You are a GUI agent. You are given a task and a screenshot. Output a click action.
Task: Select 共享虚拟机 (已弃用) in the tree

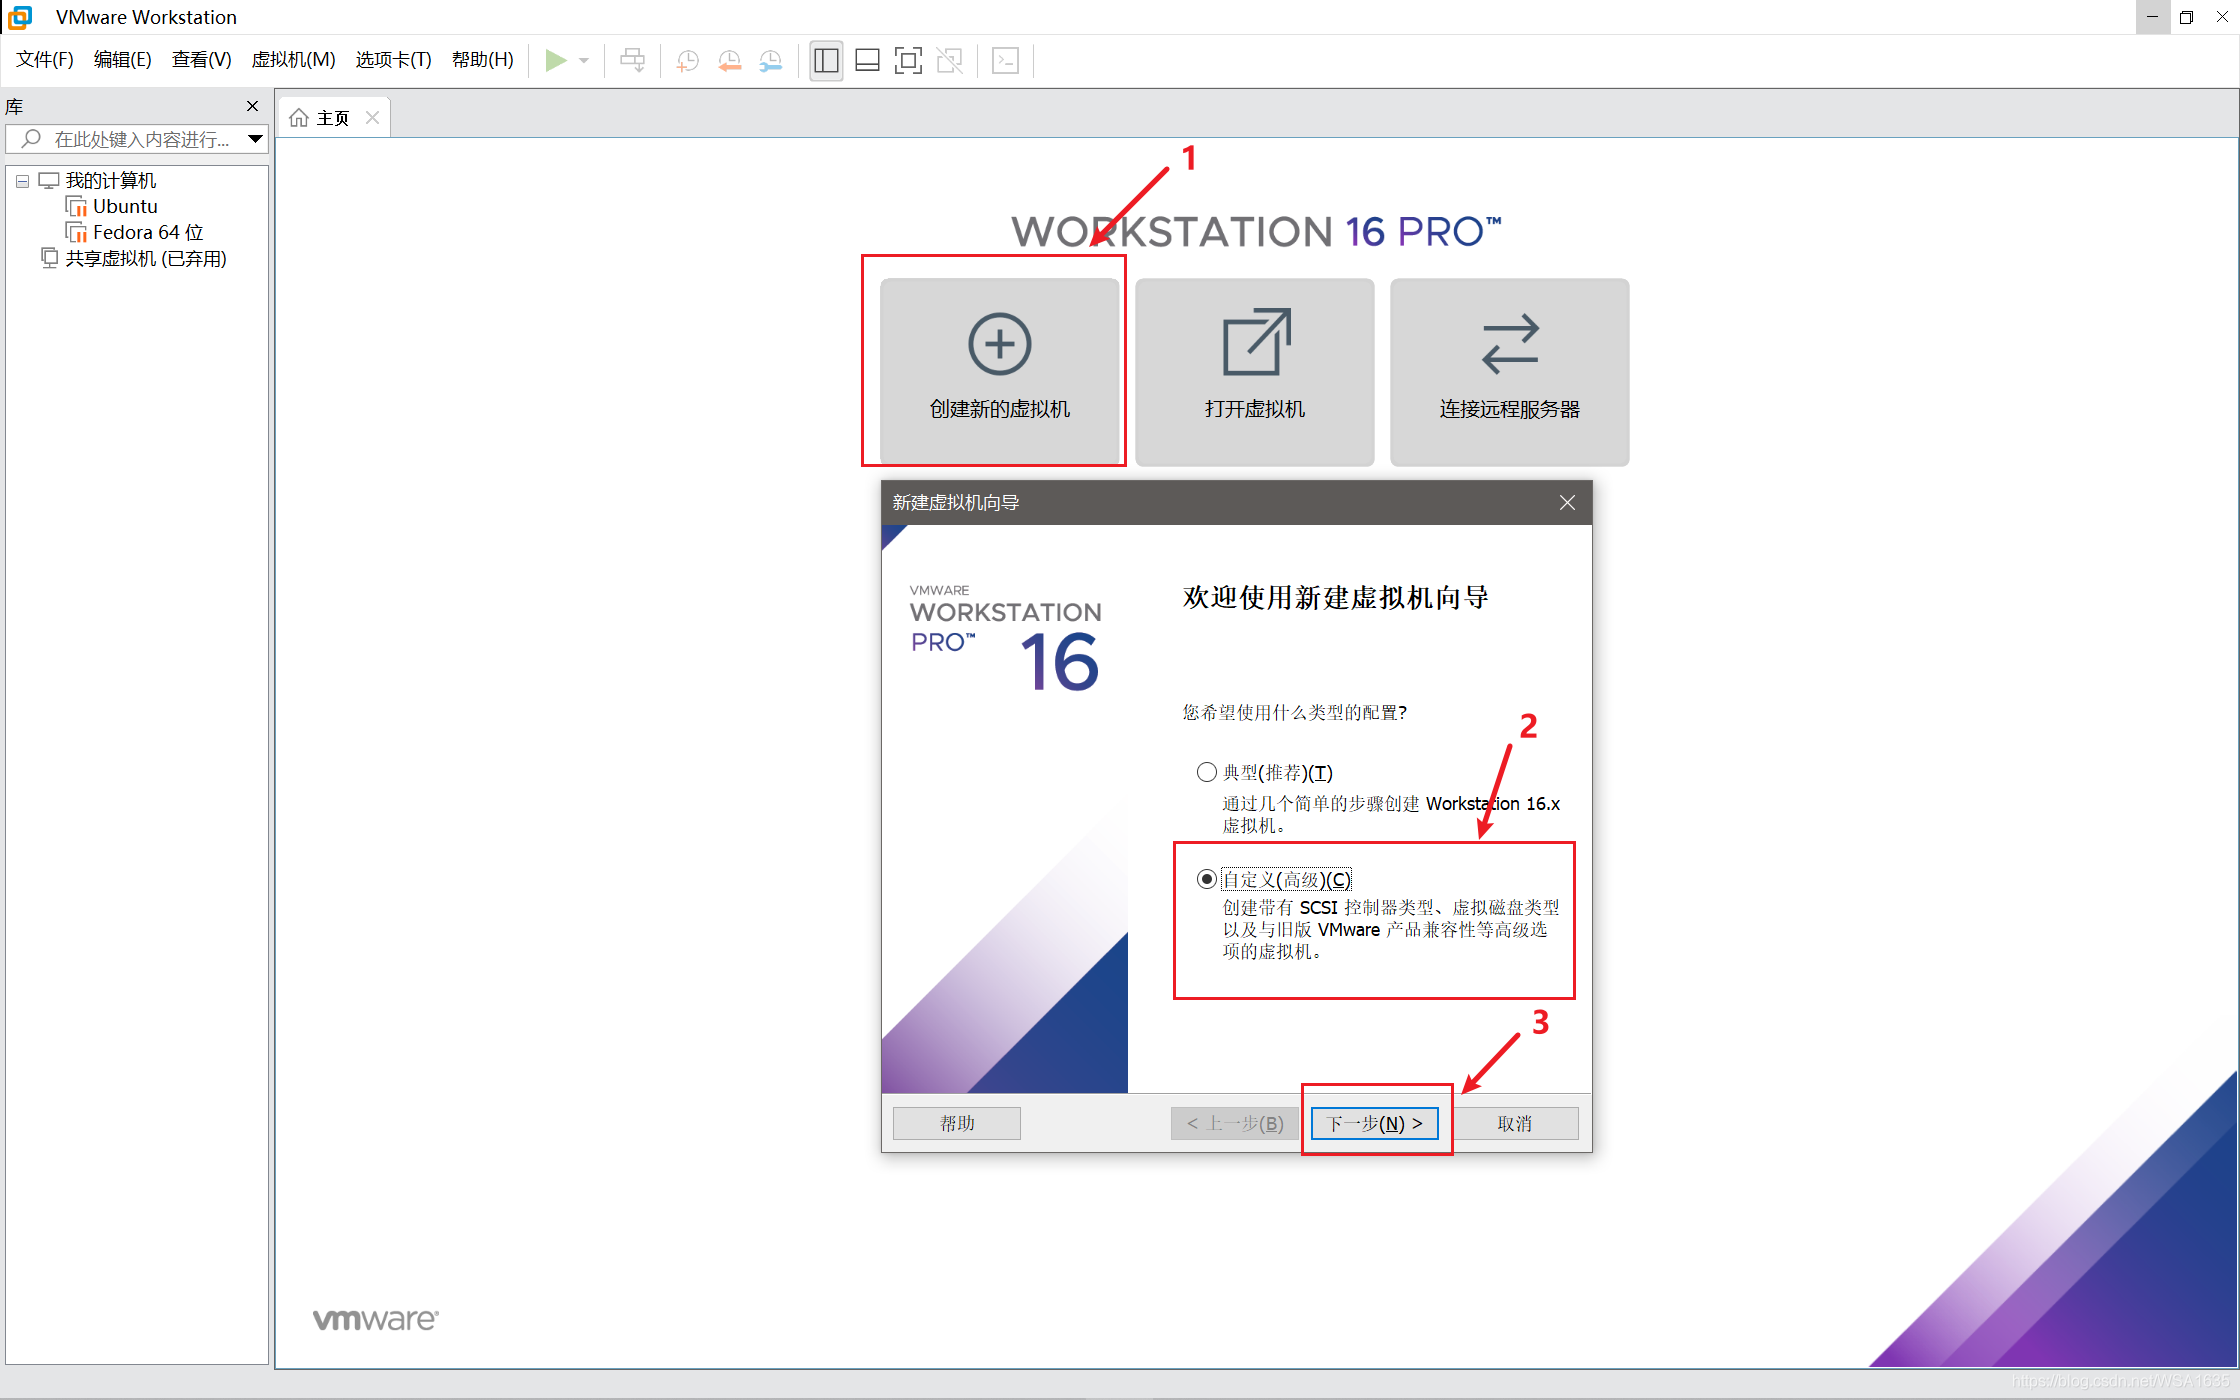[x=145, y=259]
